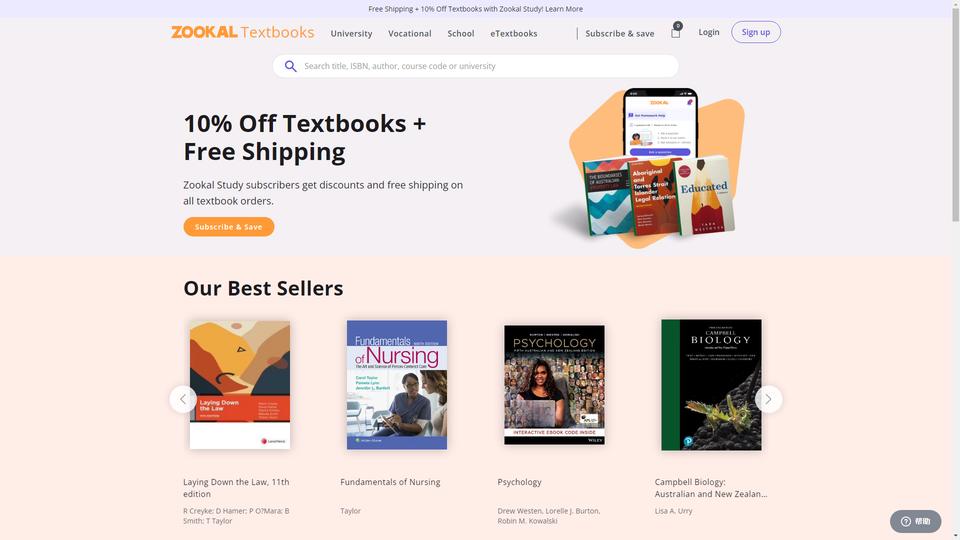The height and width of the screenshot is (540, 960).
Task: Open the School menu
Action: (460, 34)
